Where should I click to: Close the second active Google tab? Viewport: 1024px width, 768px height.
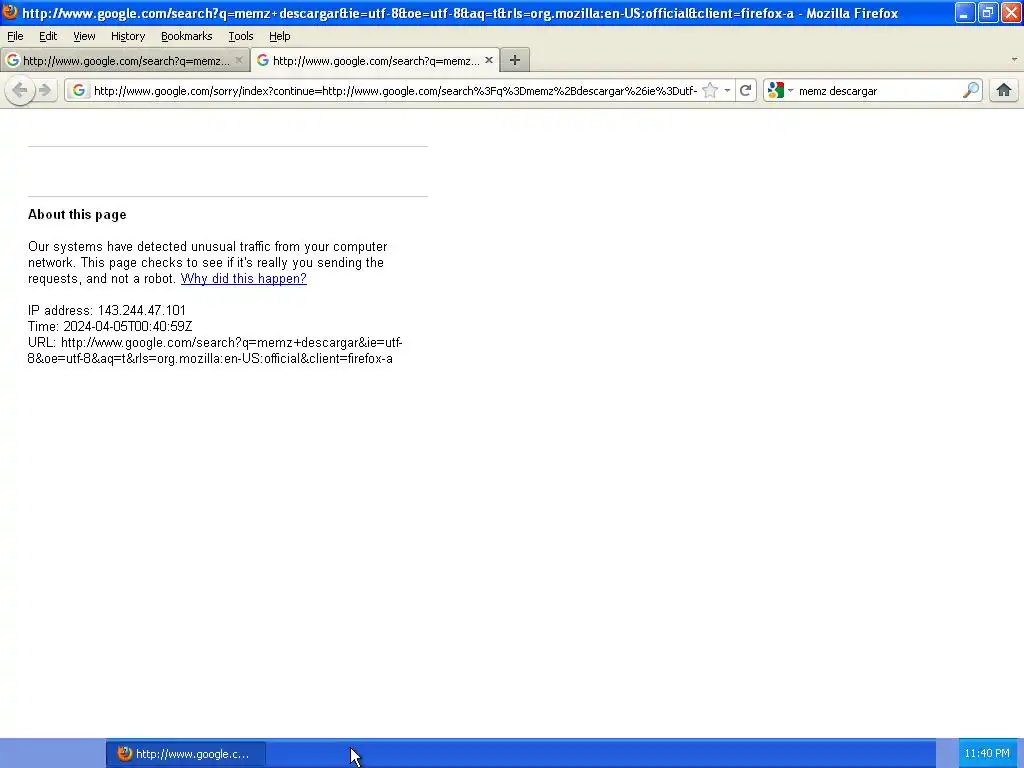click(x=488, y=60)
